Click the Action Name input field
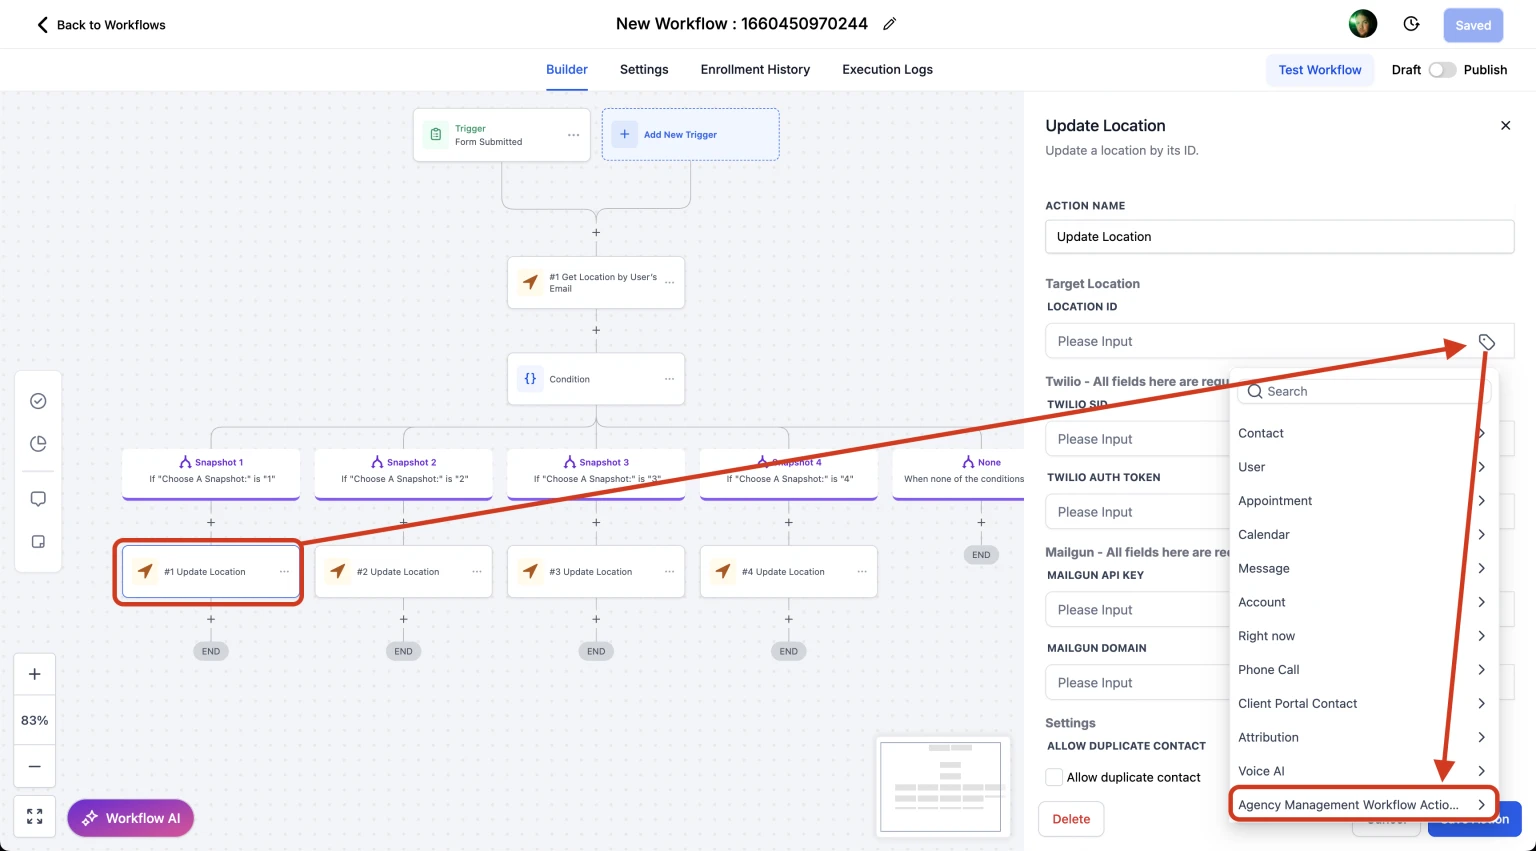Screen dimensions: 1536x851 click(x=1279, y=237)
